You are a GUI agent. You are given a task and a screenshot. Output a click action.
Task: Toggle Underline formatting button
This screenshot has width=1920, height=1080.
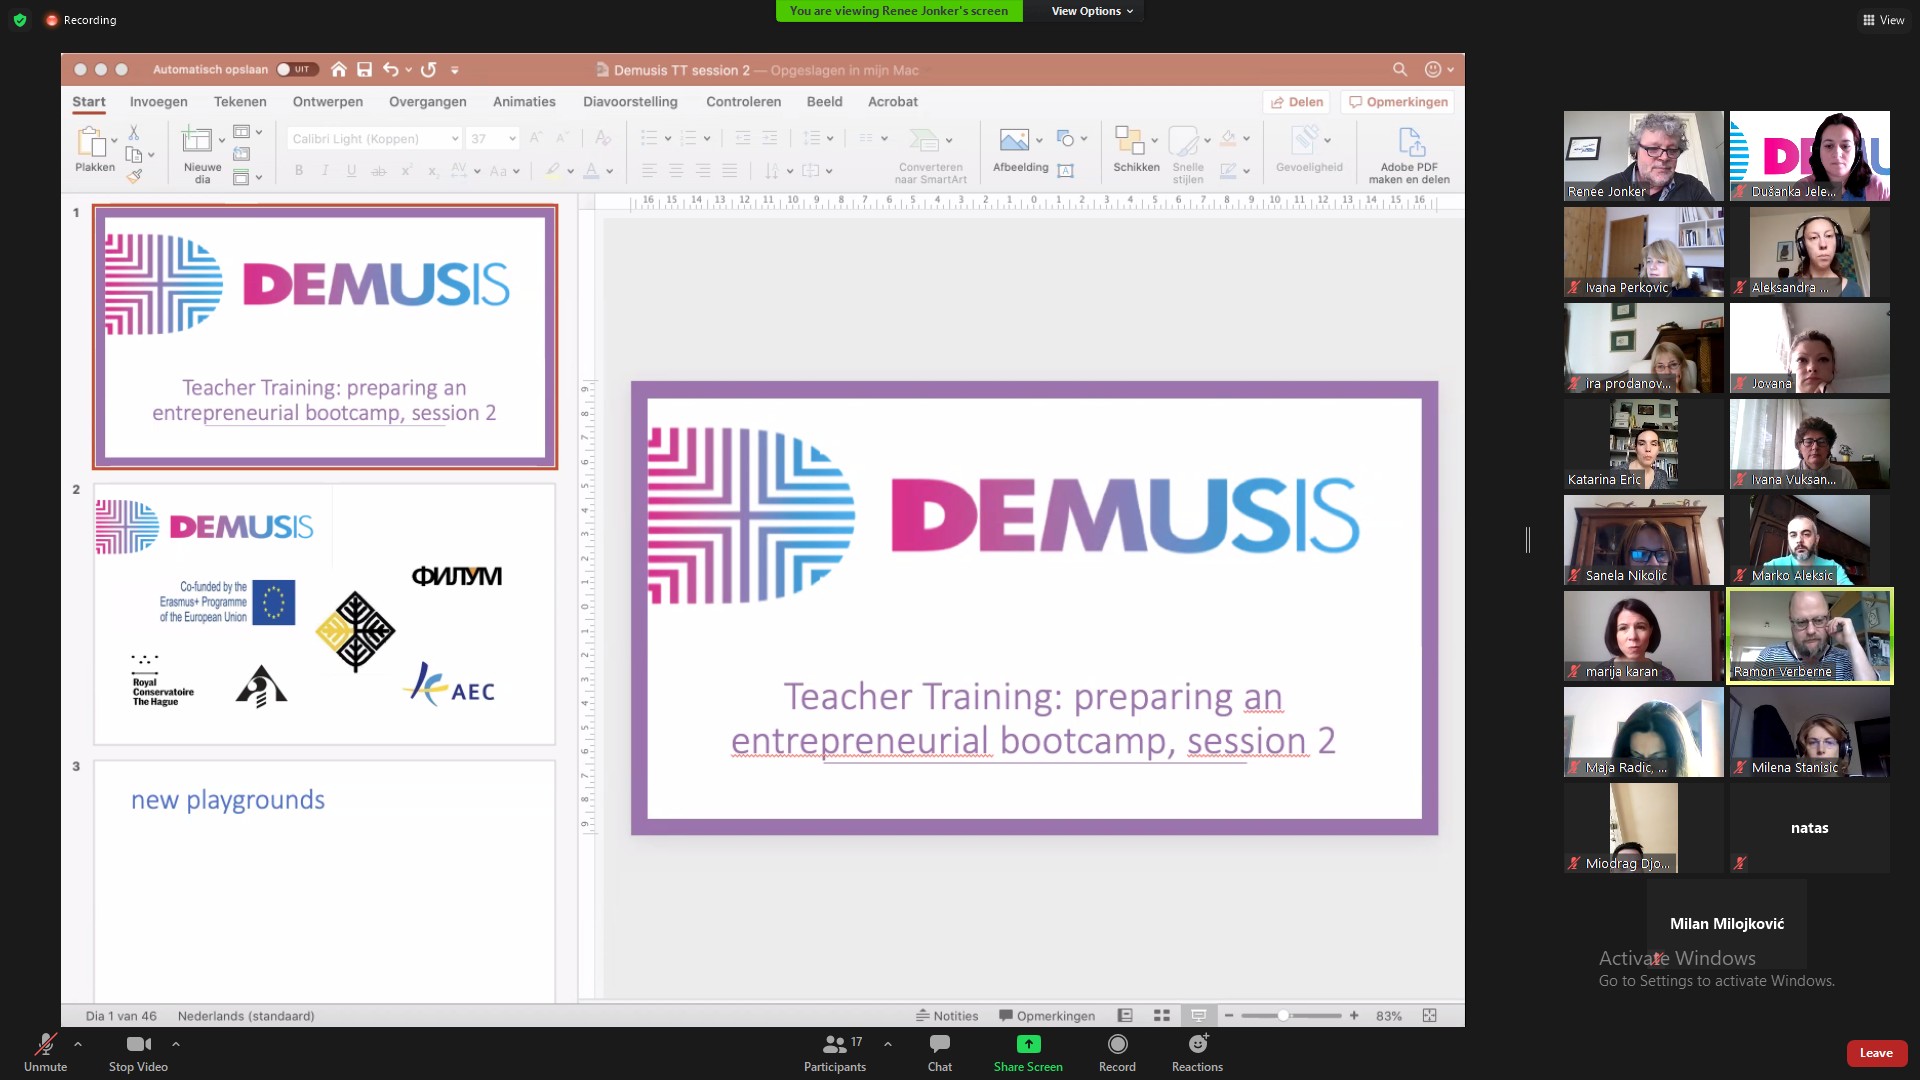[x=351, y=171]
